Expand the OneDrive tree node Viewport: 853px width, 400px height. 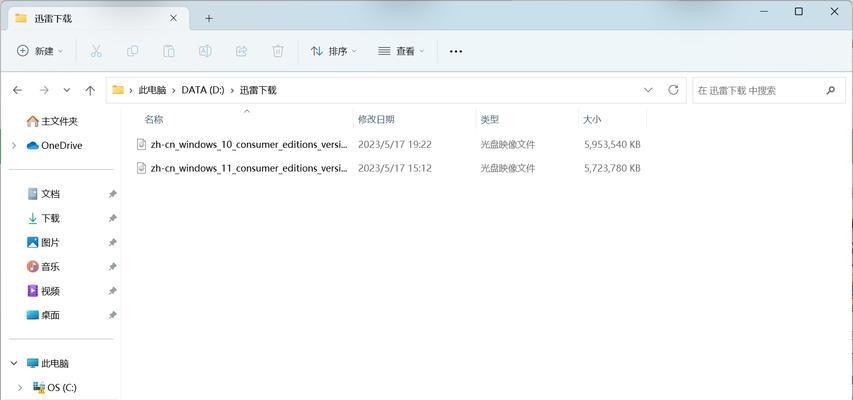click(14, 145)
